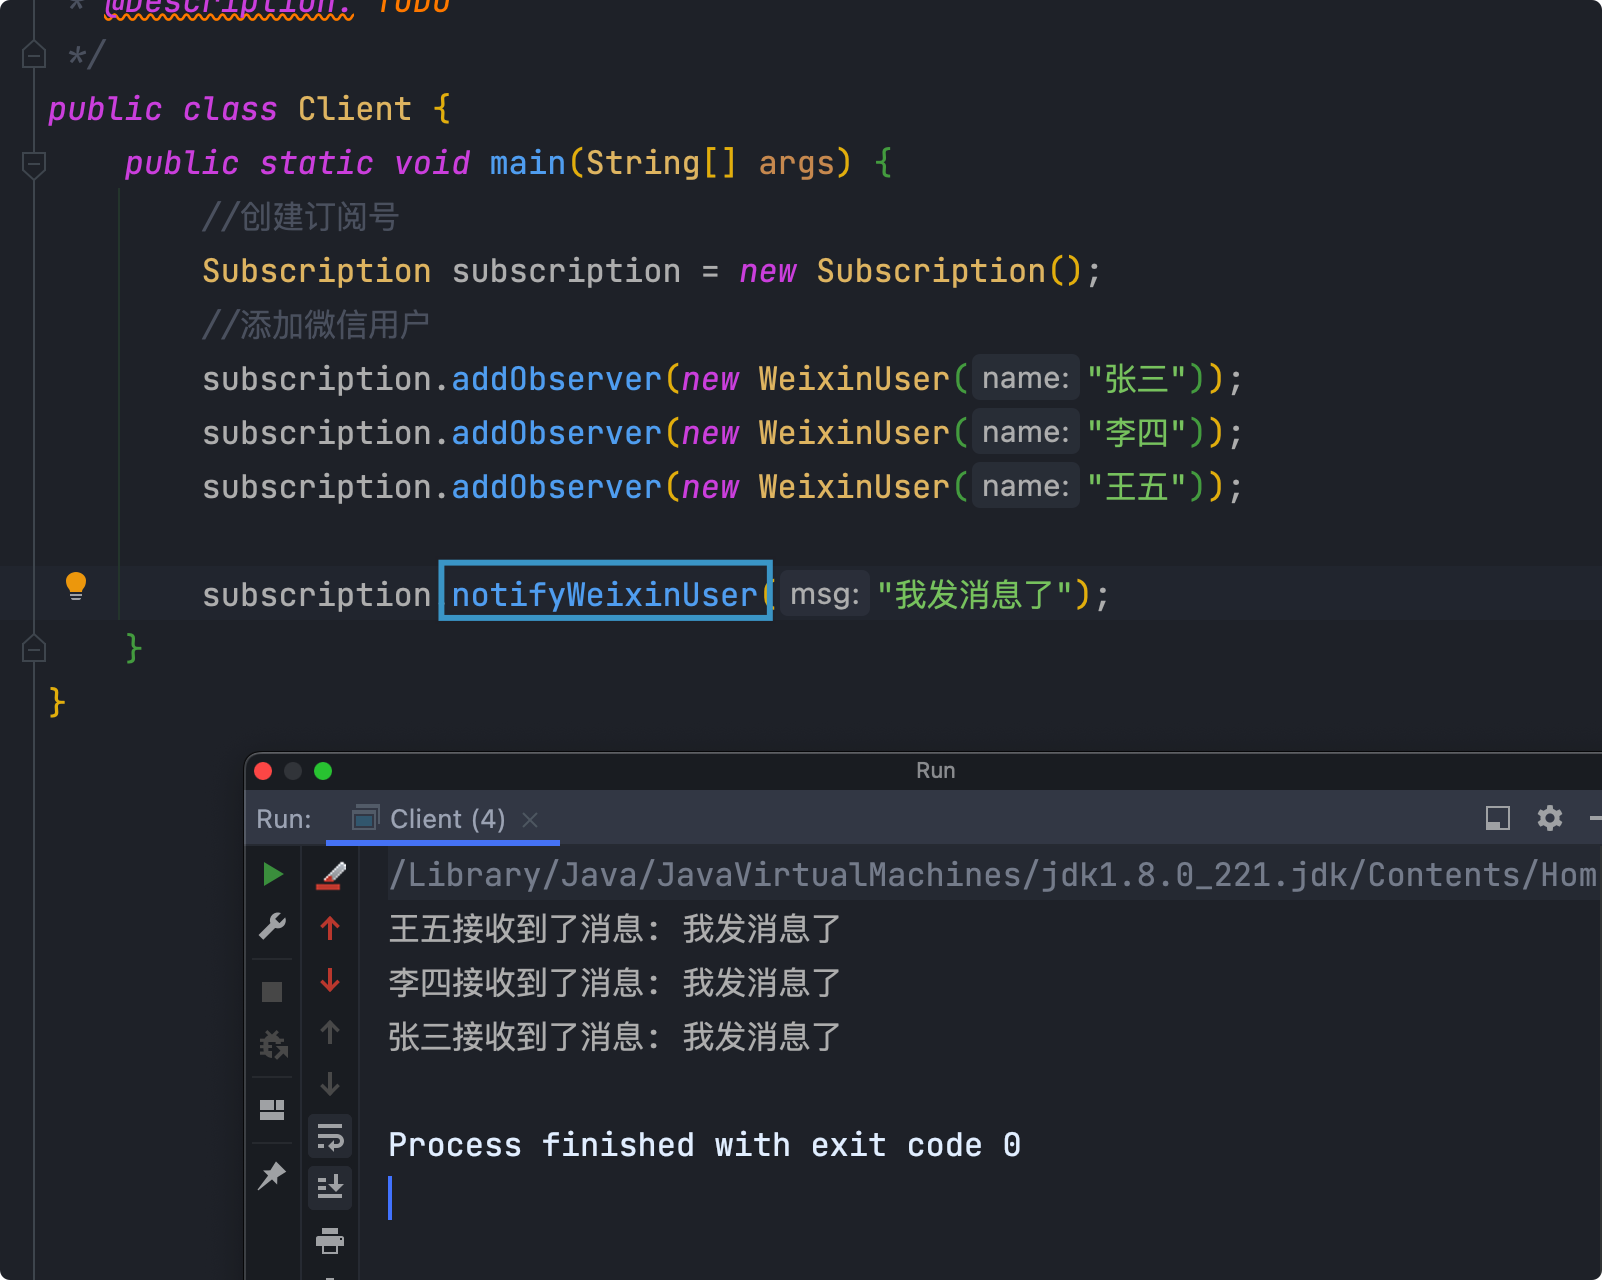
Task: Click name: hint on the 李四 line
Action: pyautogui.click(x=1026, y=432)
